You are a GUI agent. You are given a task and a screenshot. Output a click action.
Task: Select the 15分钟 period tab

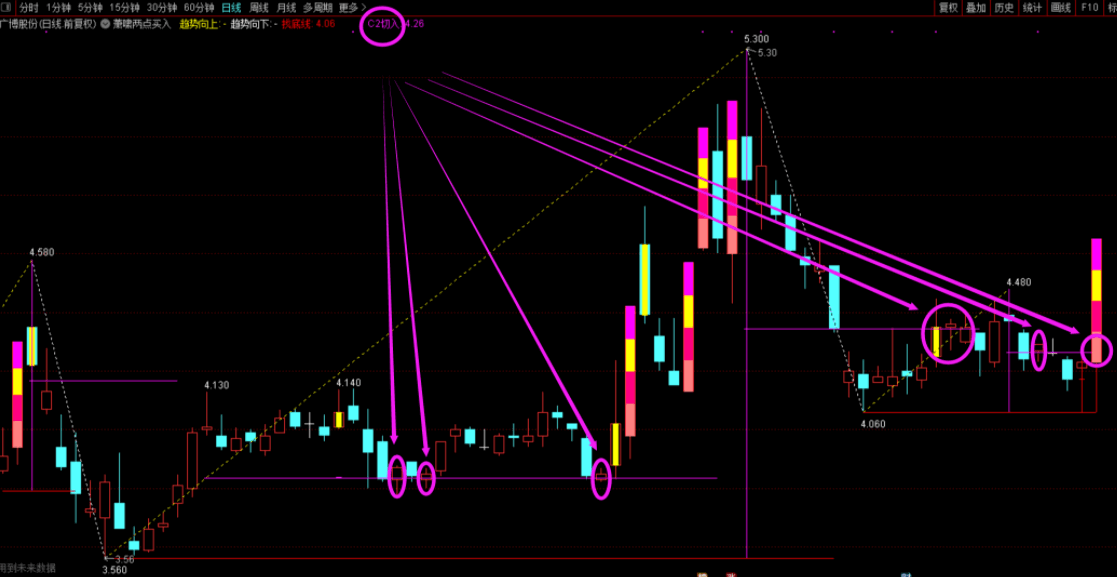coord(124,8)
